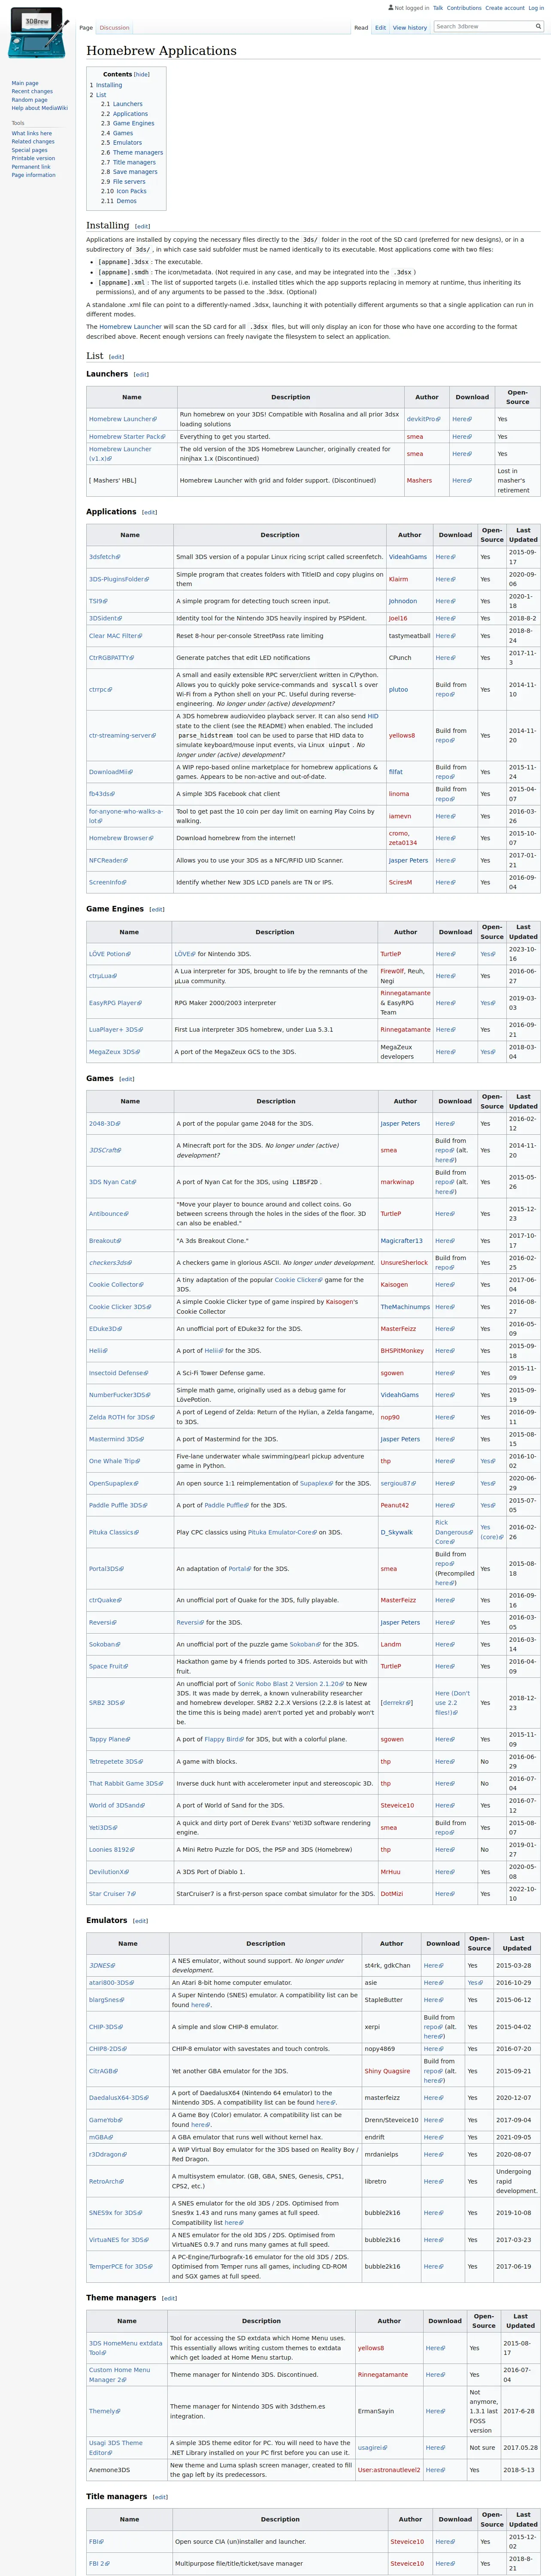Jump to 2.6 Theme managers in the Contents
The height and width of the screenshot is (2576, 551).
[x=132, y=152]
